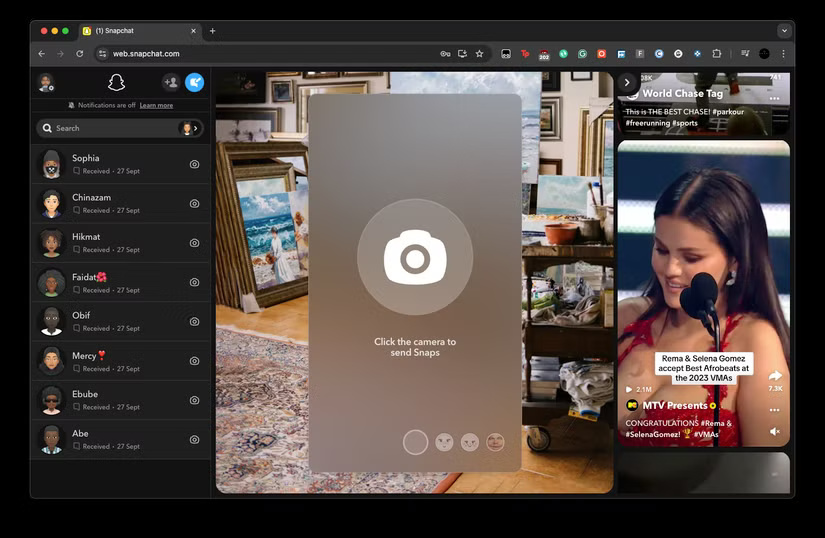Open the calendar extension icon labeled 202
The height and width of the screenshot is (538, 825).
point(544,54)
